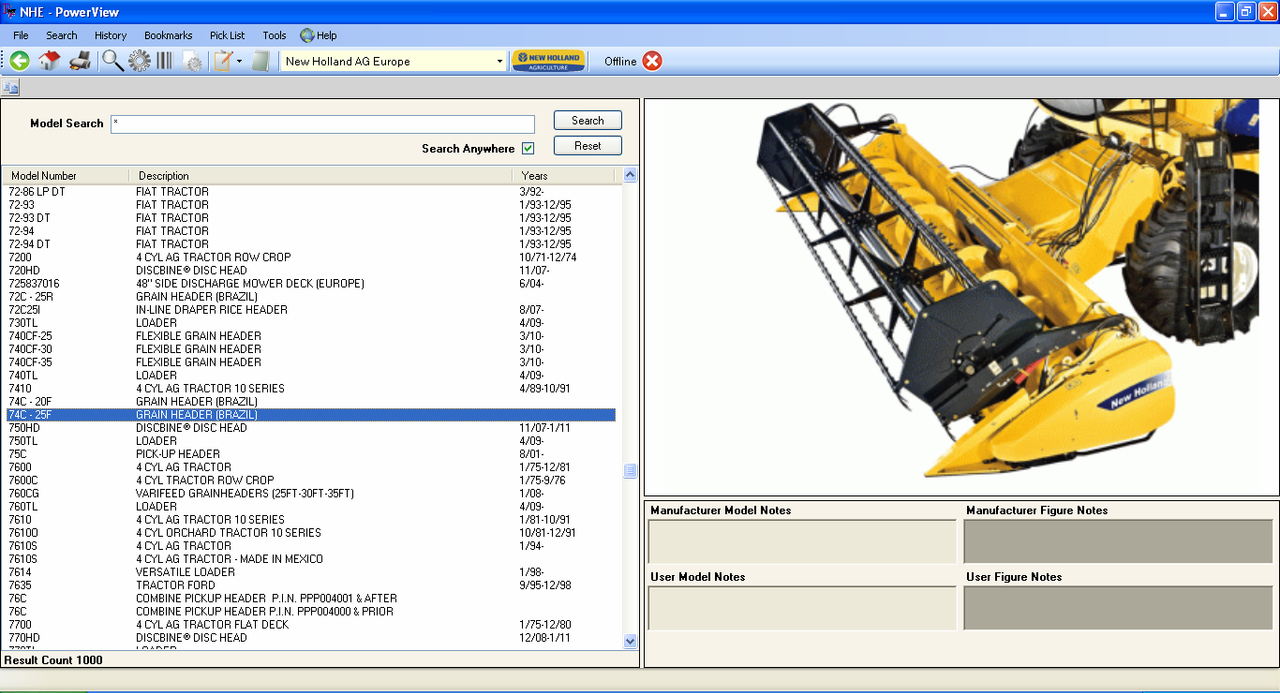The width and height of the screenshot is (1280, 693).
Task: Select model row 750HD
Action: 309,428
